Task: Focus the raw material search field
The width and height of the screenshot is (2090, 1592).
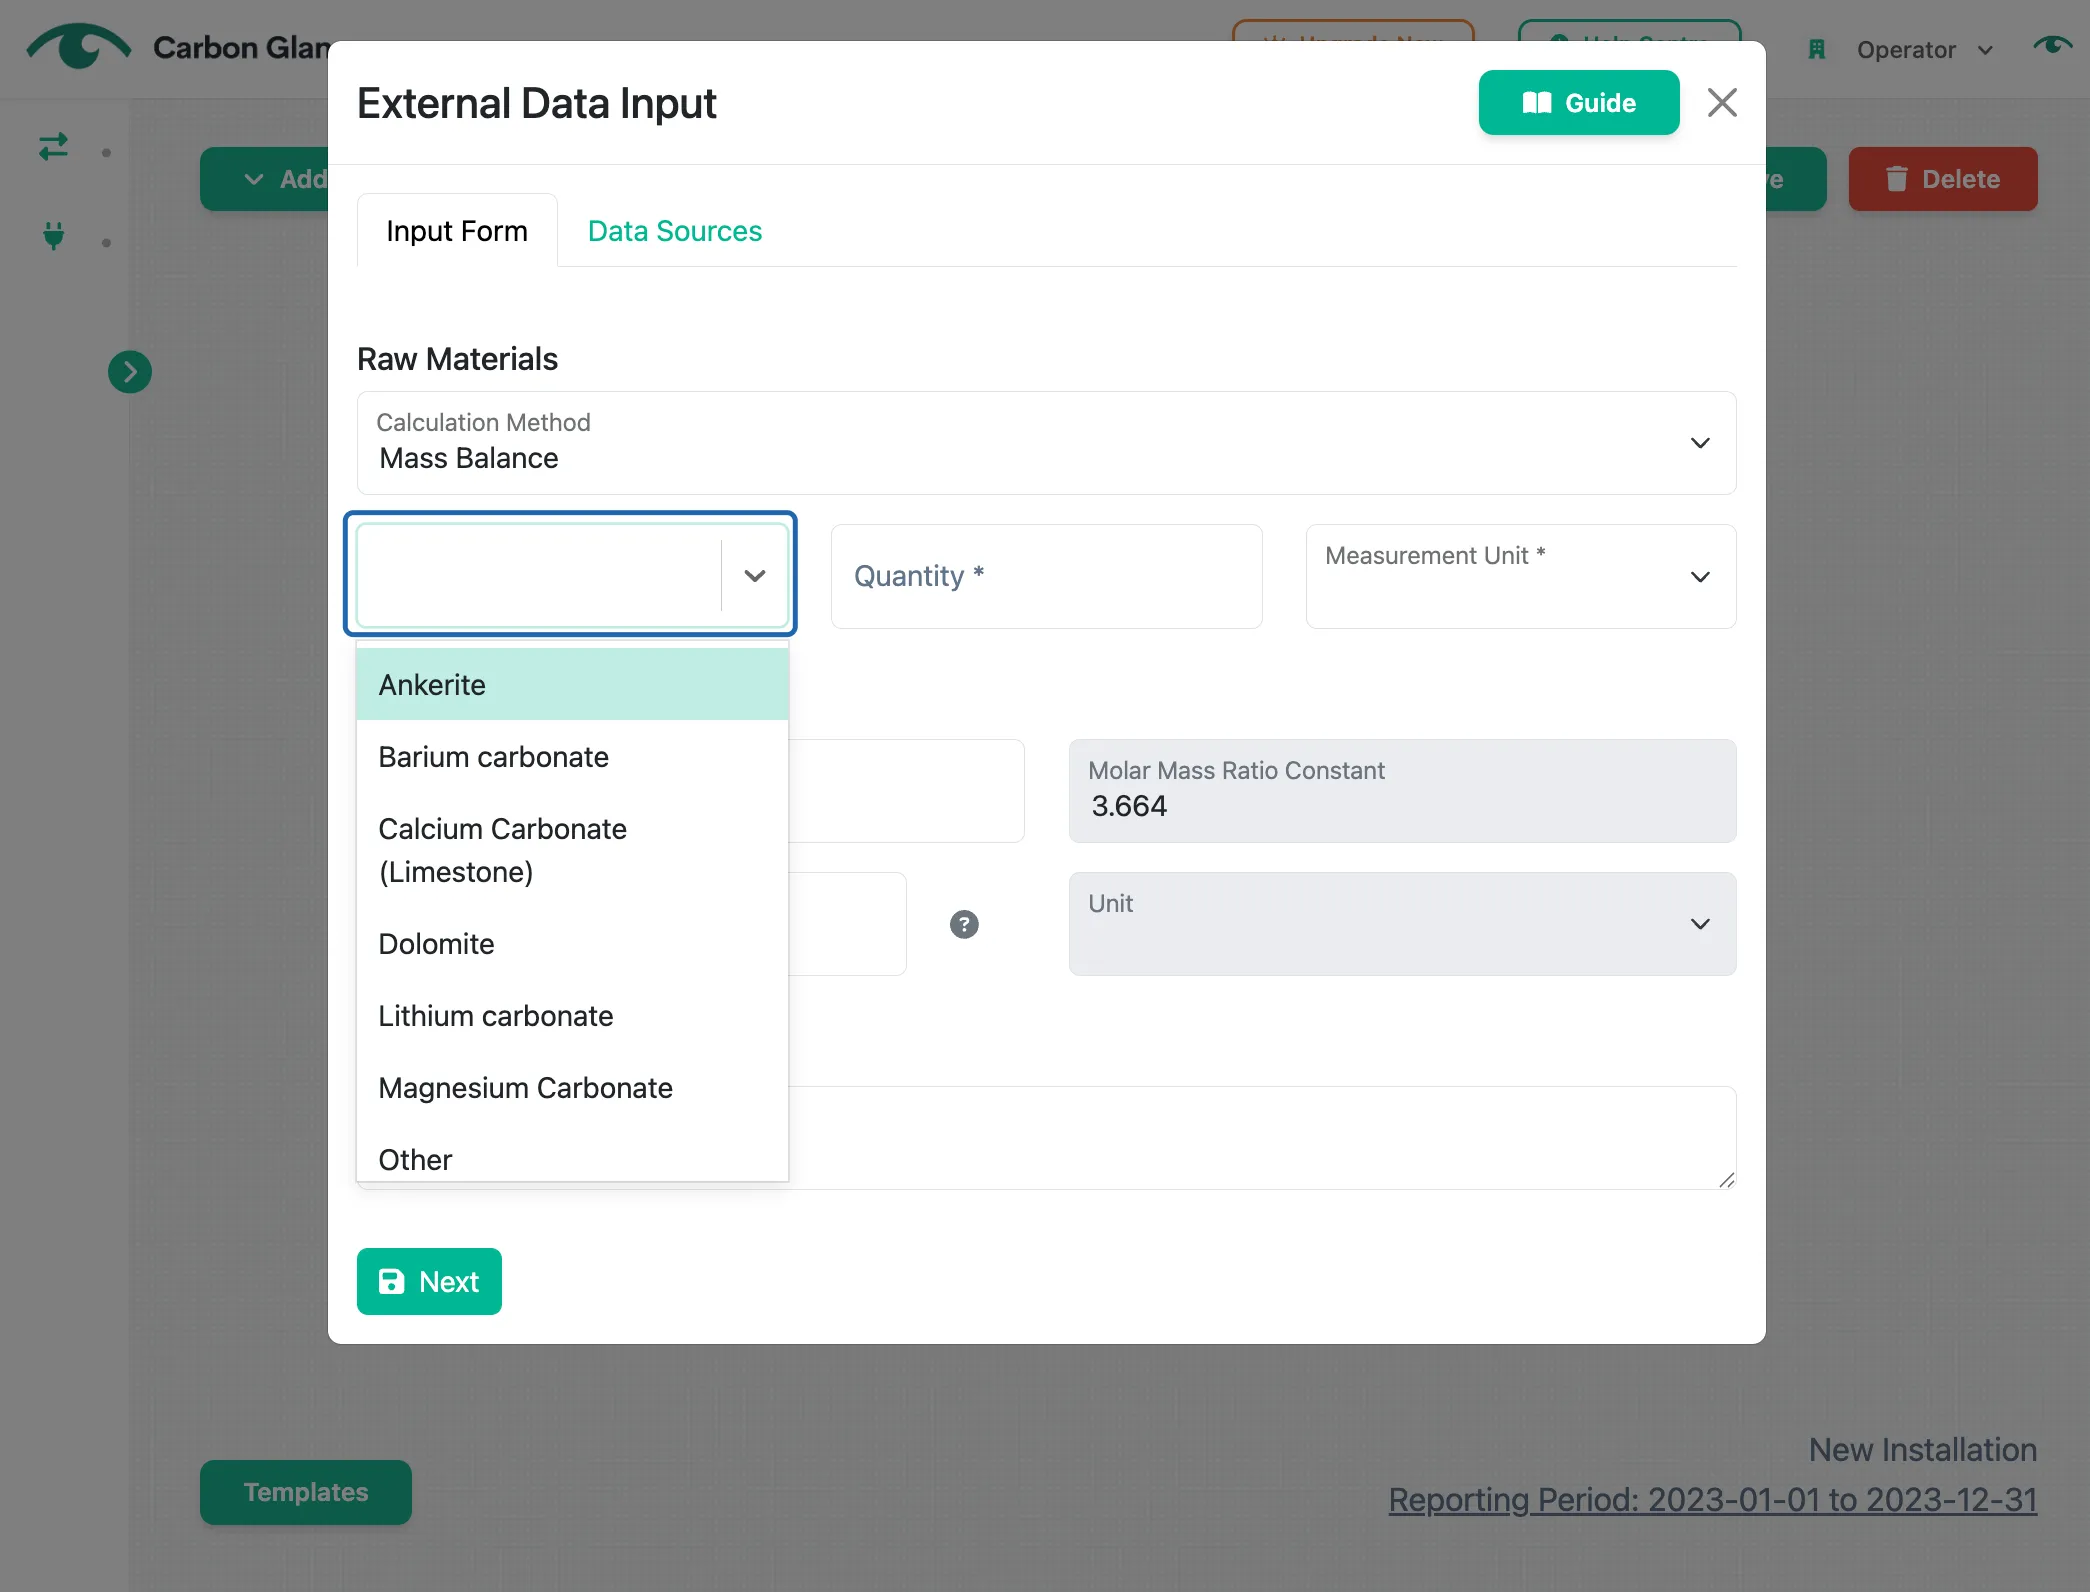Action: pyautogui.click(x=540, y=575)
